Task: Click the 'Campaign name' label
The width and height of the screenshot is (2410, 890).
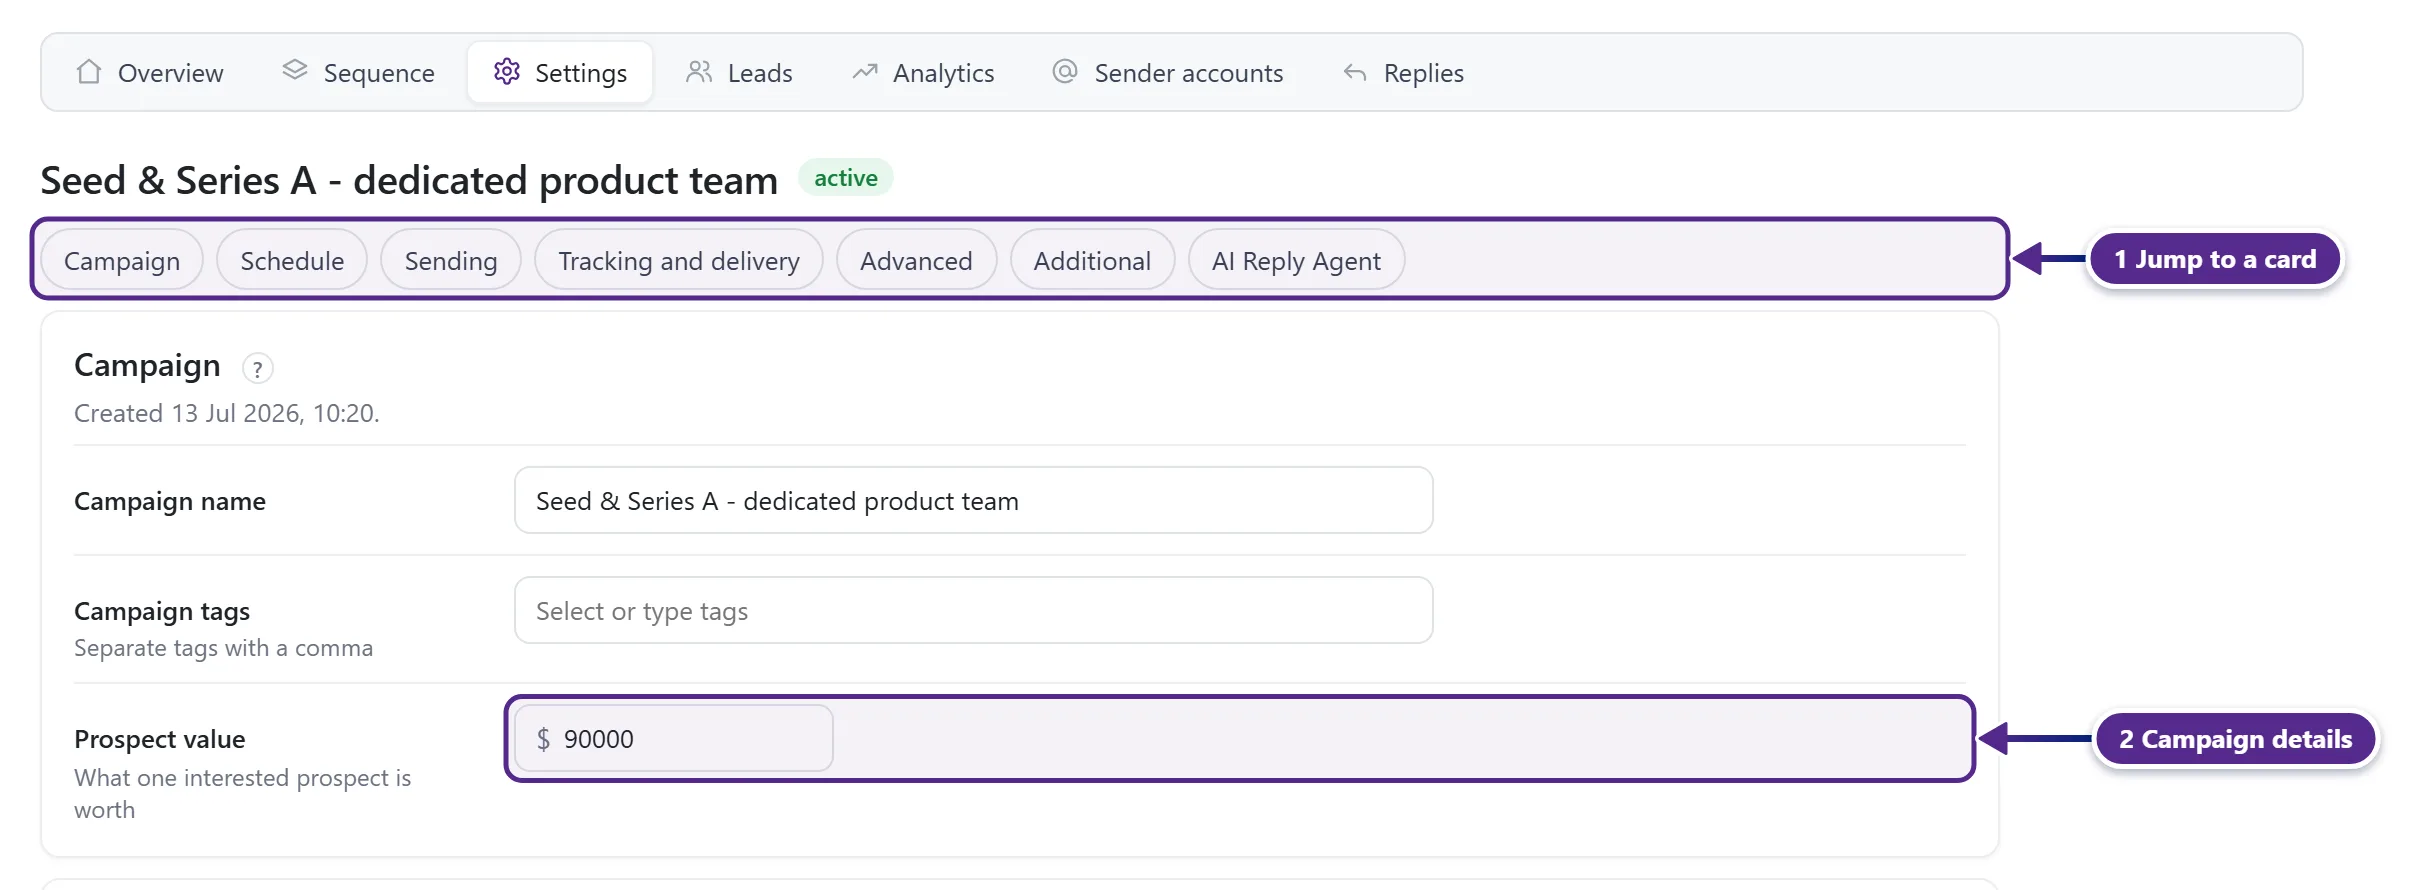Action: pos(170,501)
